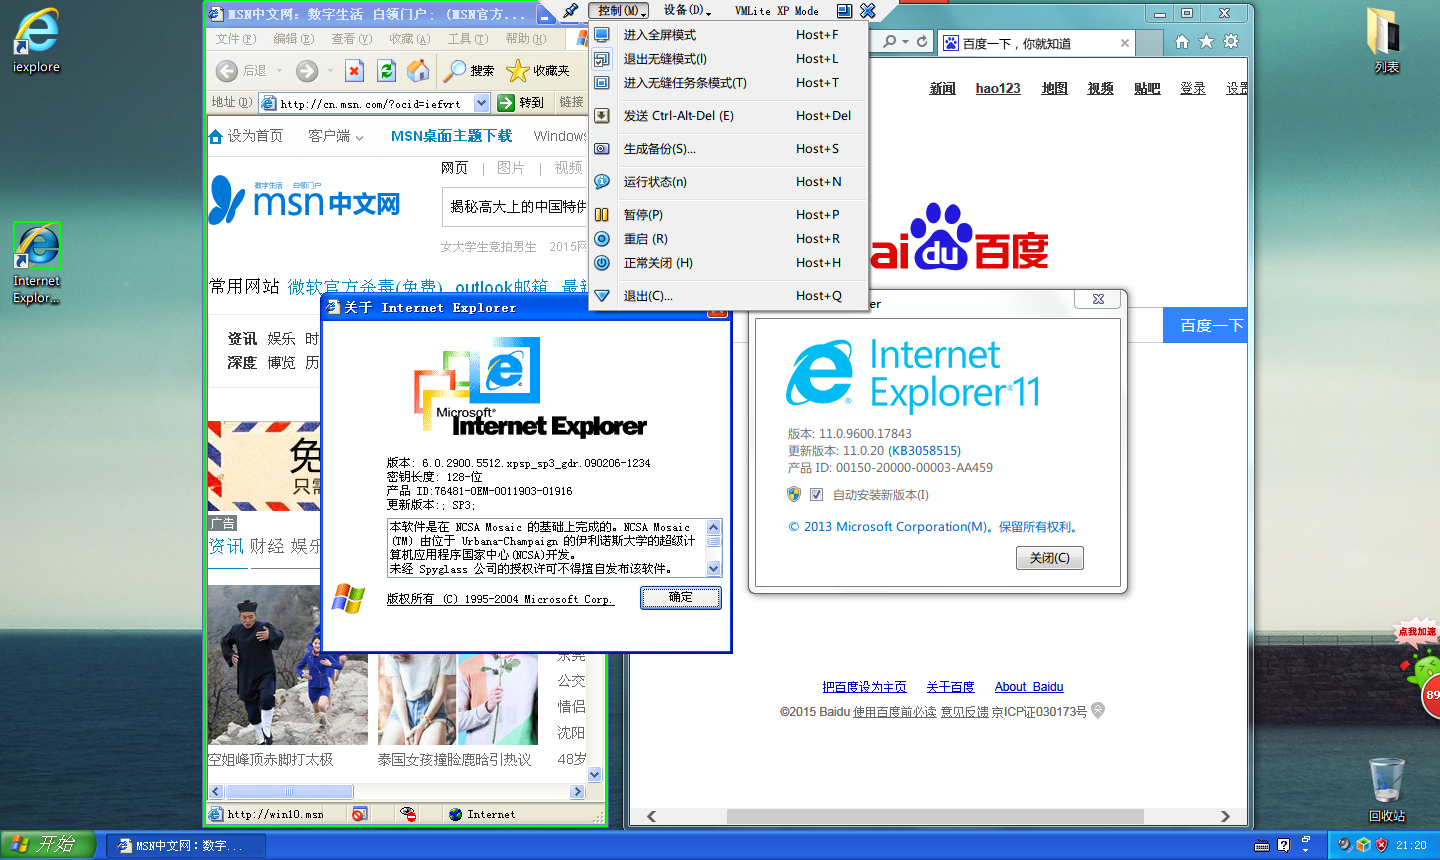Image resolution: width=1440 pixels, height=860 pixels.
Task: Click the pop-up blocker icon in IE6 status bar
Action: (x=359, y=814)
